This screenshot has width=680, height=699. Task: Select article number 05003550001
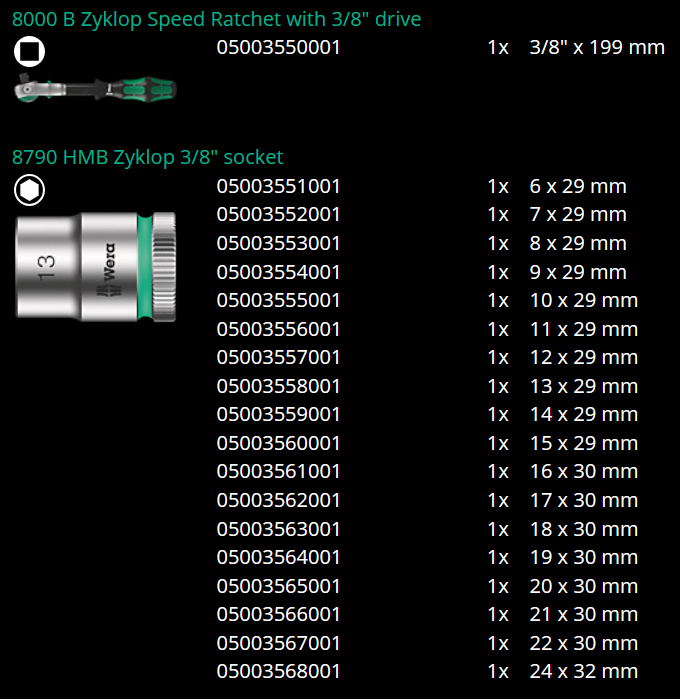click(x=278, y=48)
